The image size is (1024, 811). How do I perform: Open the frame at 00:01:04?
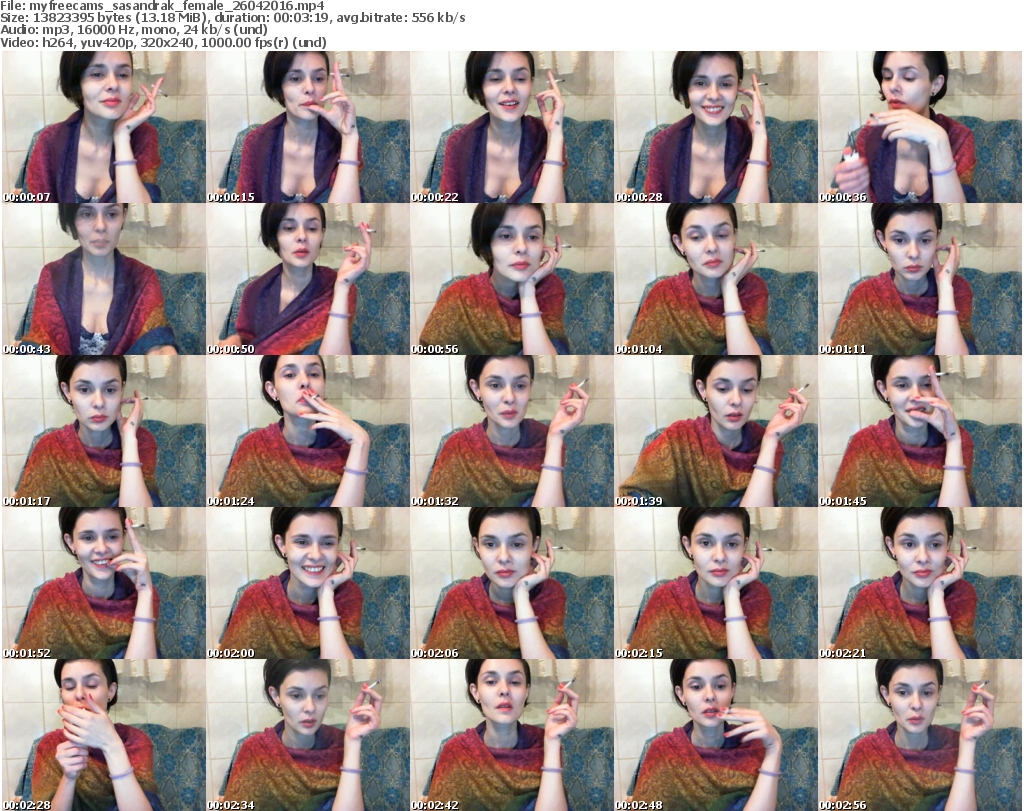(716, 279)
